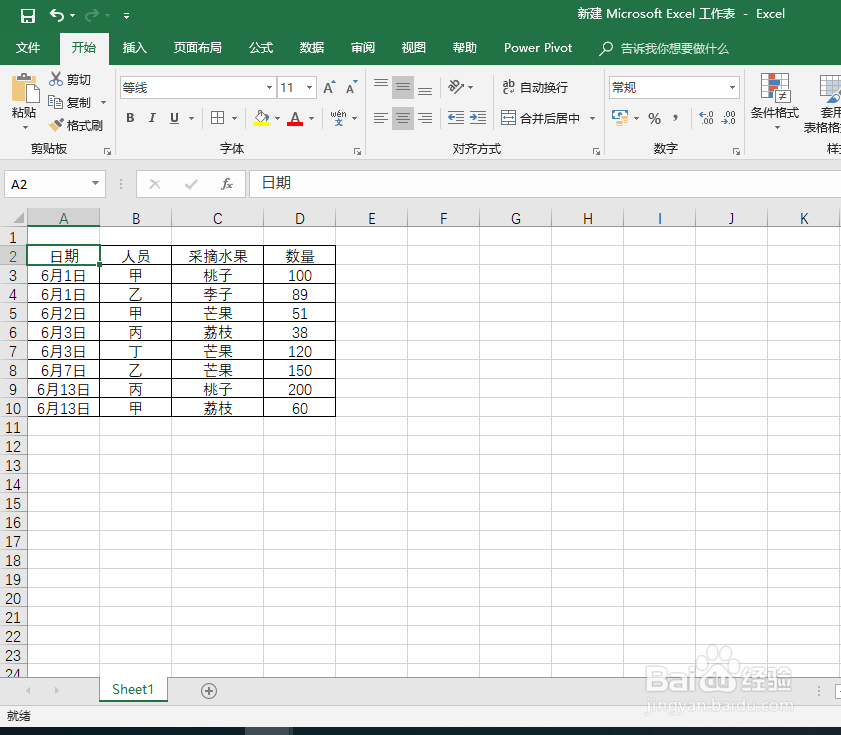Click Merge & Center (合并后居中) button

coord(540,118)
